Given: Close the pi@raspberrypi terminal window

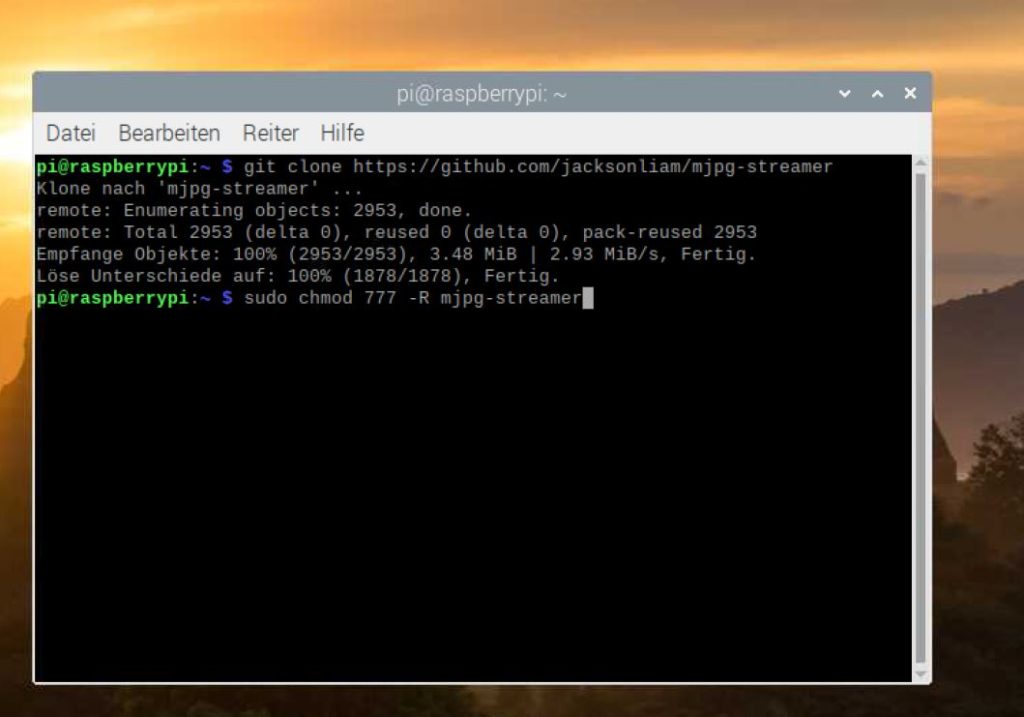Looking at the screenshot, I should click(910, 93).
